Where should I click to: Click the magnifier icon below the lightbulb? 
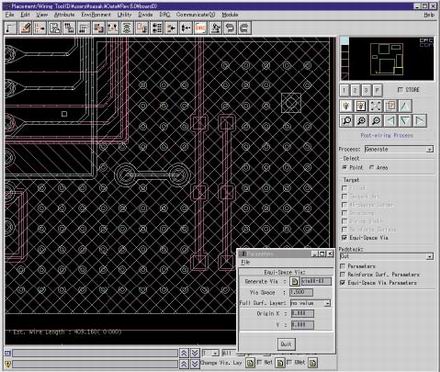point(346,120)
